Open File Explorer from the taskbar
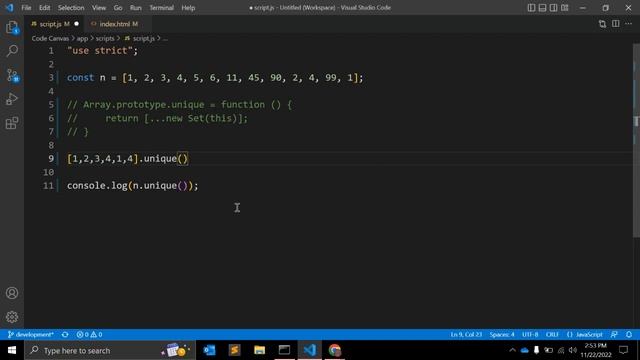The width and height of the screenshot is (640, 360). [x=259, y=350]
